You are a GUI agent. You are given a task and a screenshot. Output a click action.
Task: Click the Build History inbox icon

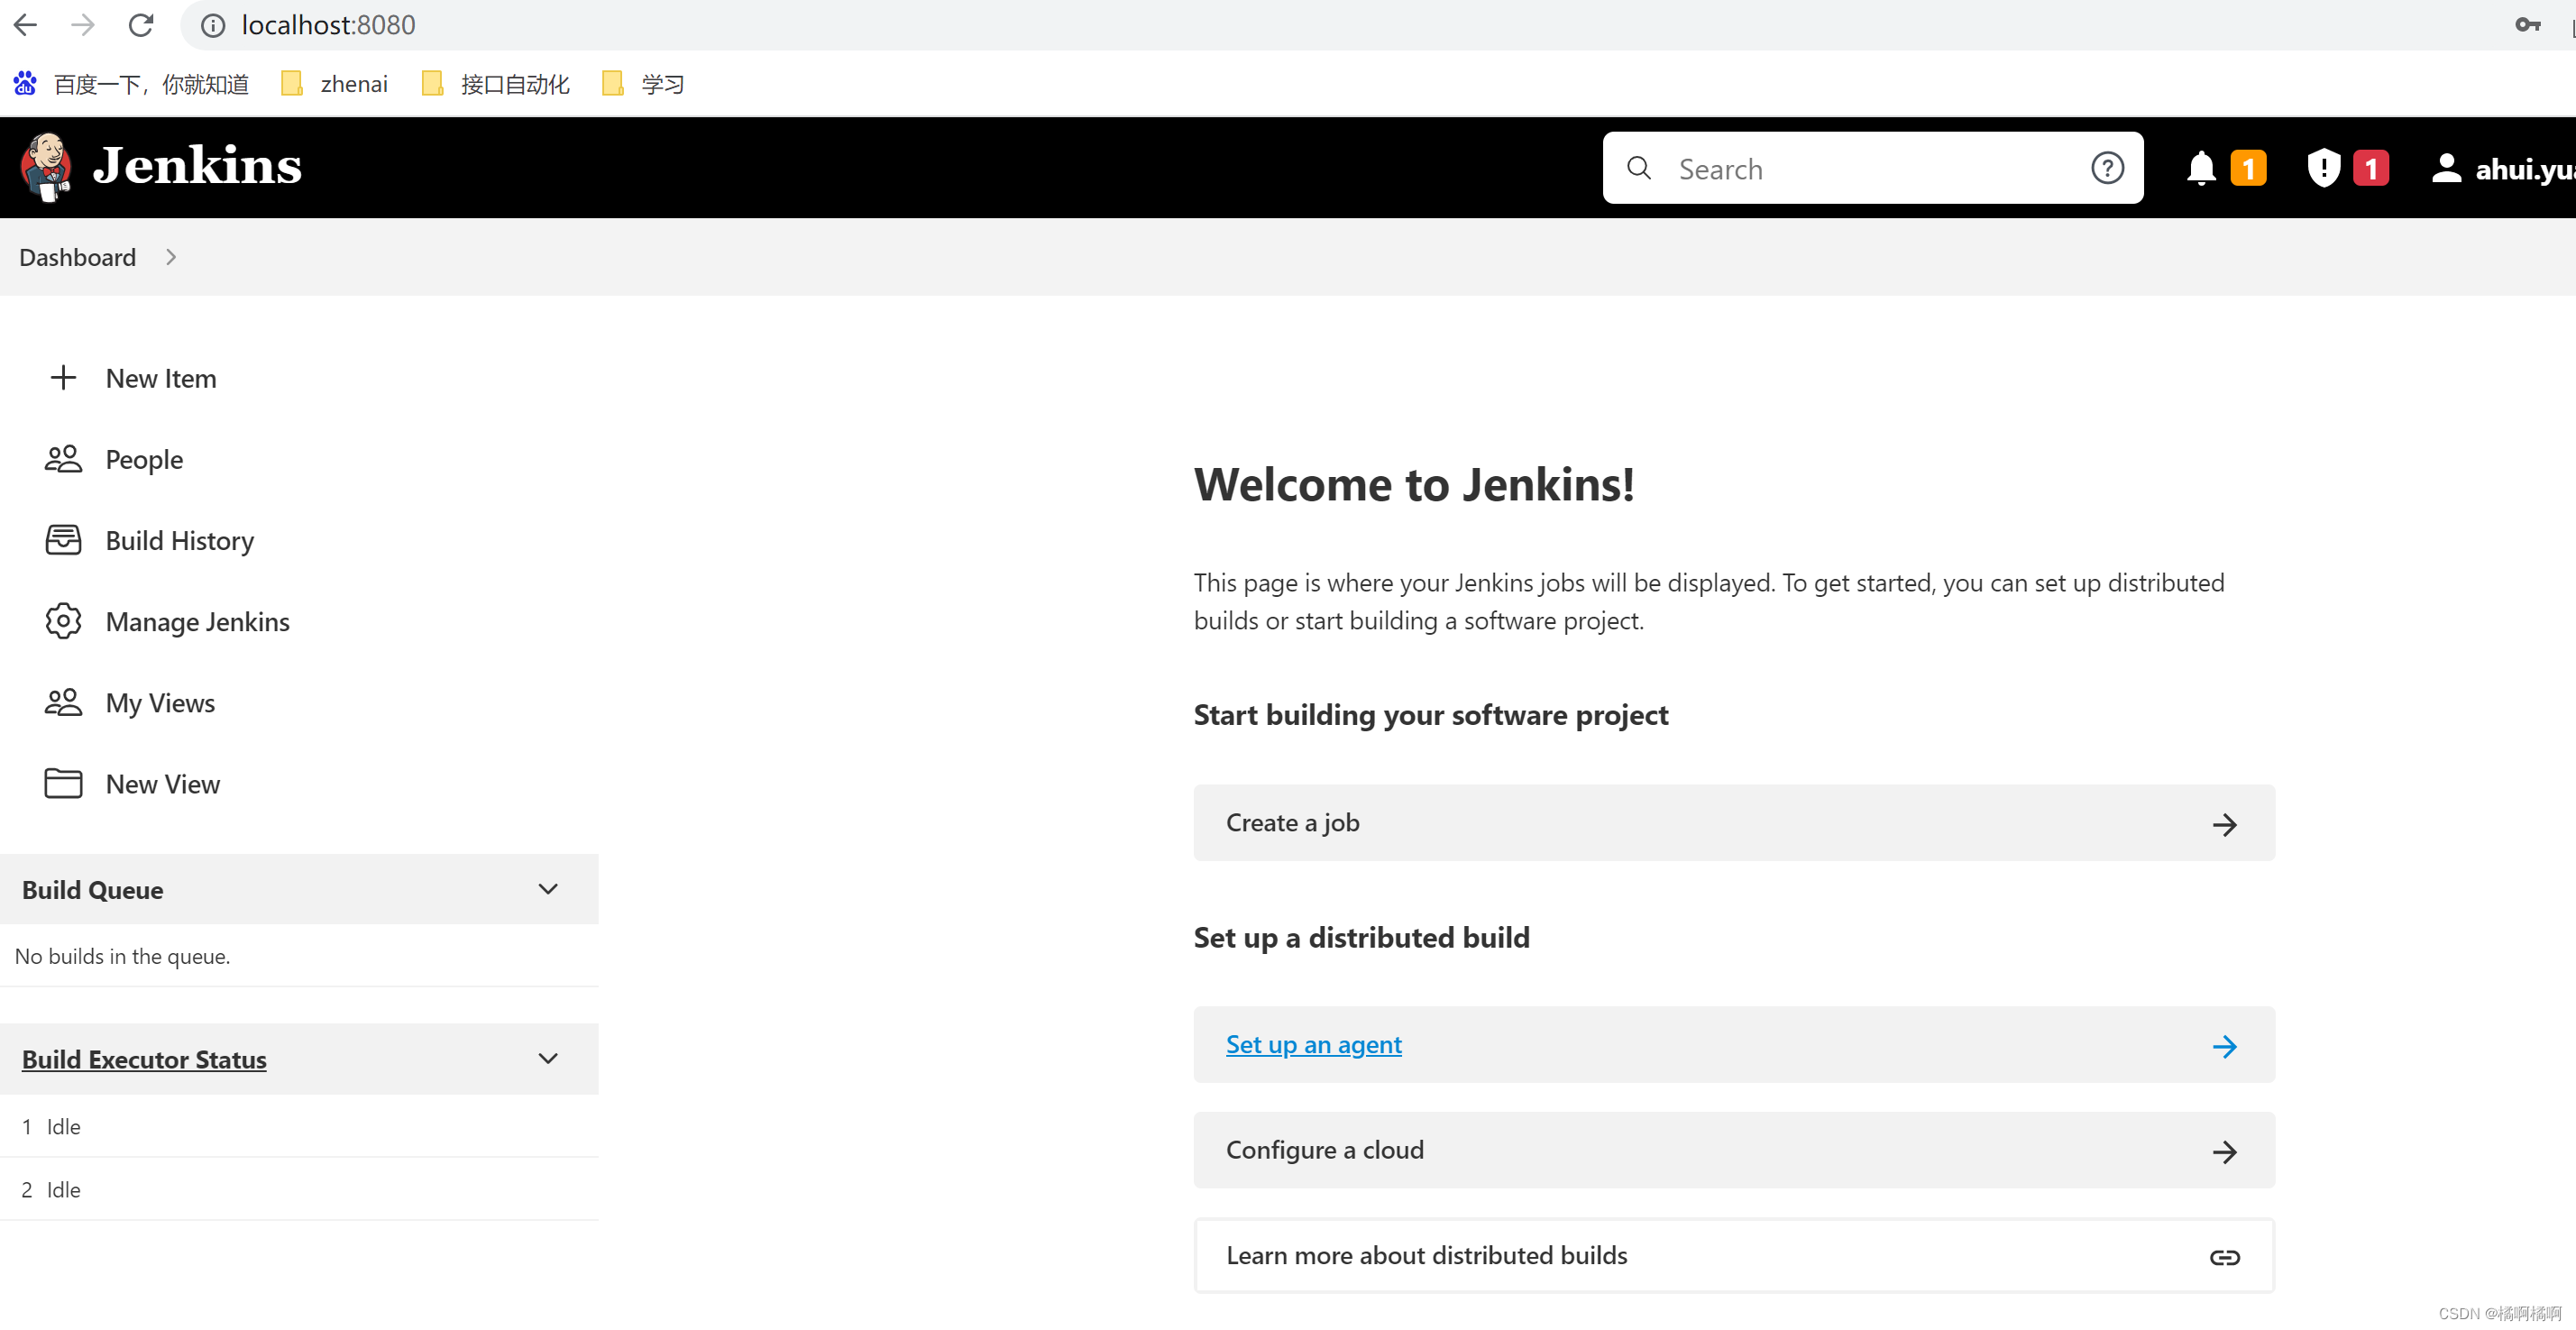(x=63, y=539)
